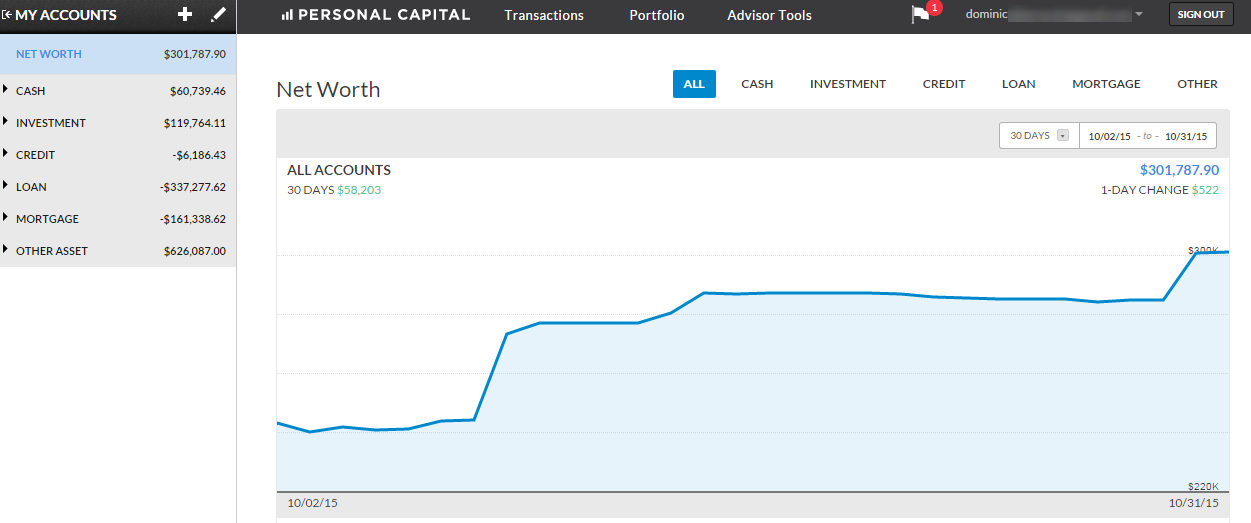Screen dimensions: 1251x523
Task: Click the start date 10/02/15 field
Action: 1110,136
